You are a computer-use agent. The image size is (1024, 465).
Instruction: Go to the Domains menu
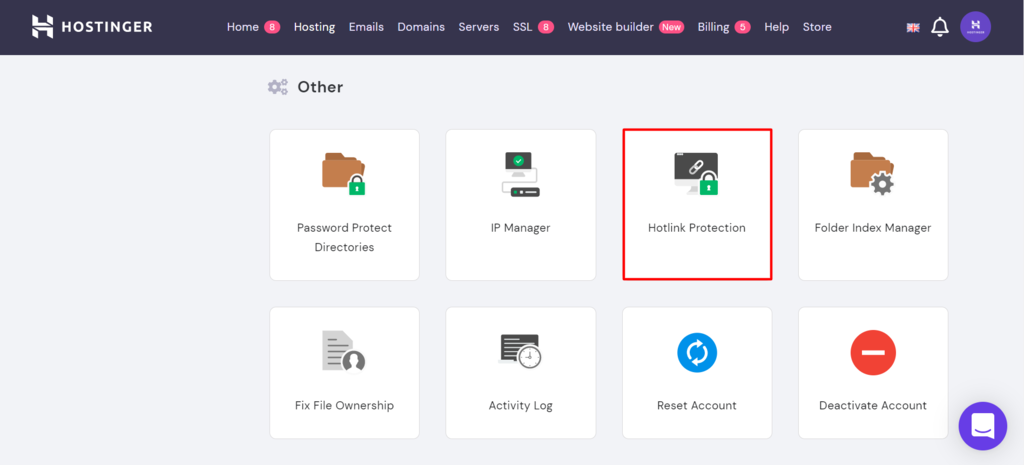coord(421,27)
